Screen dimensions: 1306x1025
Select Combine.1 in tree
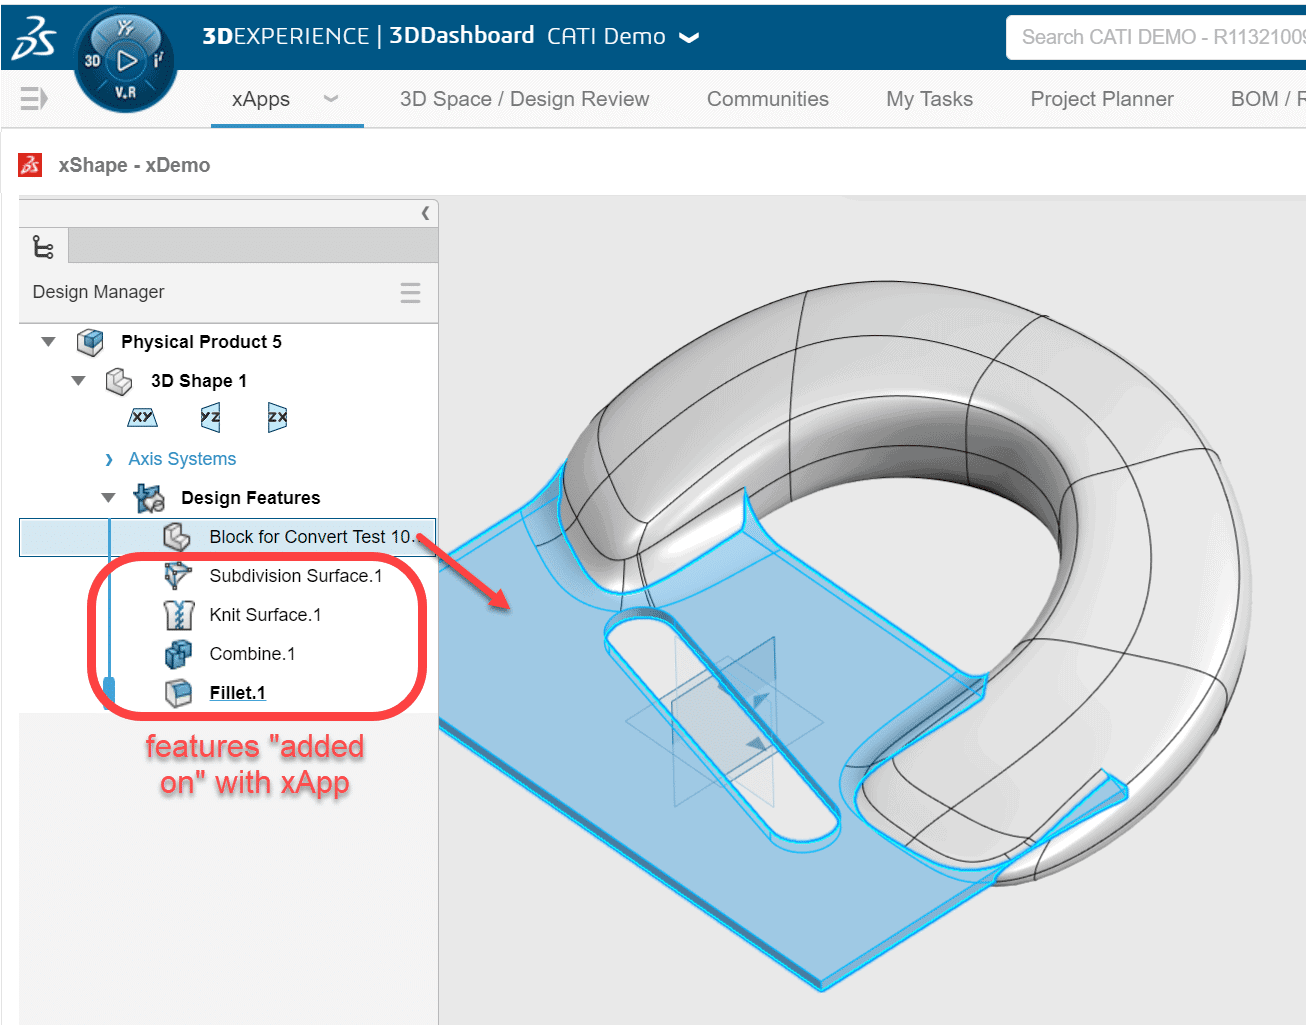[252, 654]
